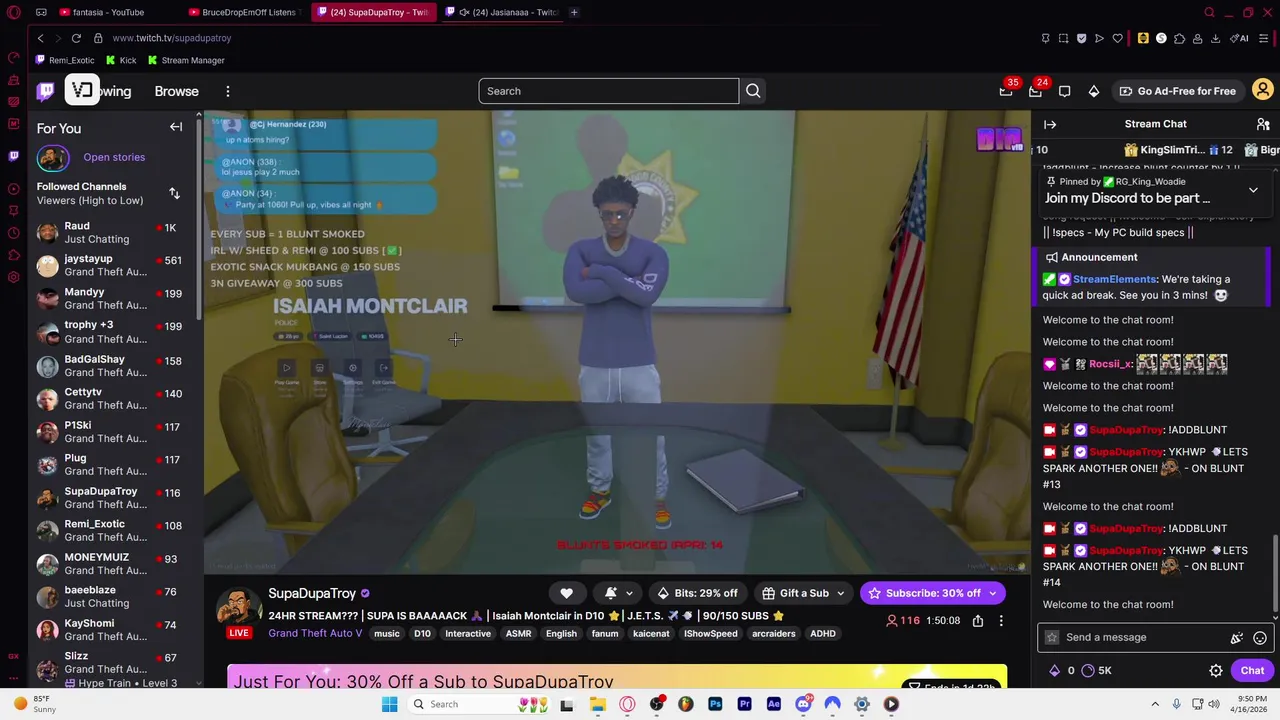Open the user avatar menu
This screenshot has width=1280, height=720.
[1263, 91]
